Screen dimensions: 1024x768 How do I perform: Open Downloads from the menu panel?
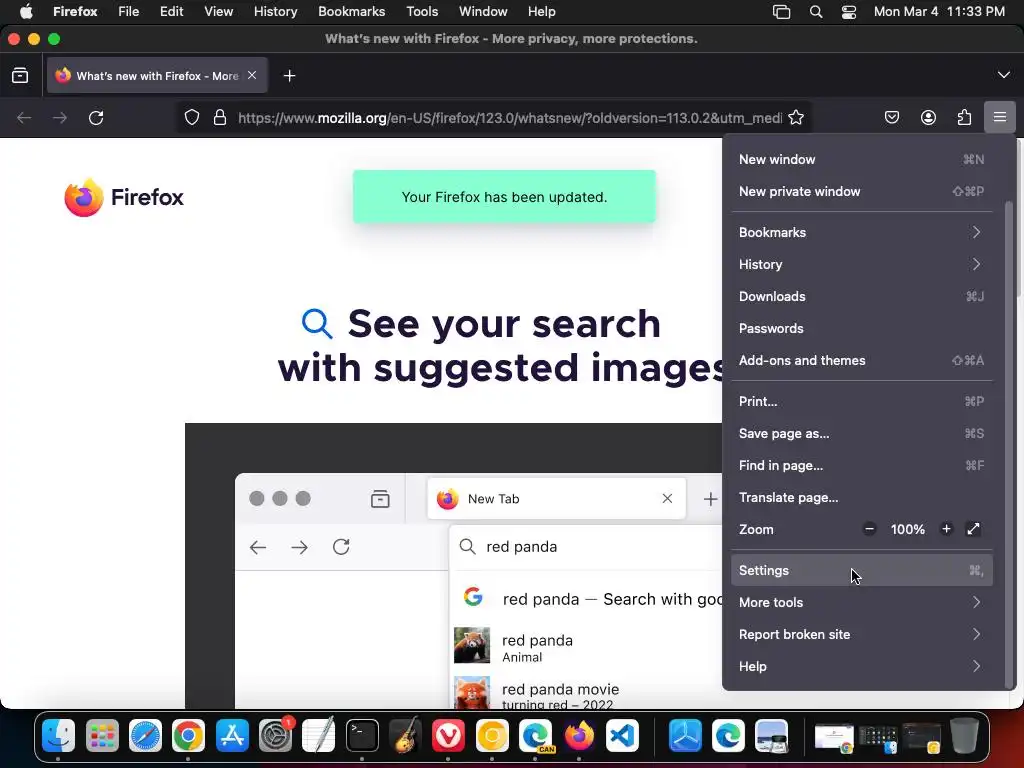(x=861, y=296)
